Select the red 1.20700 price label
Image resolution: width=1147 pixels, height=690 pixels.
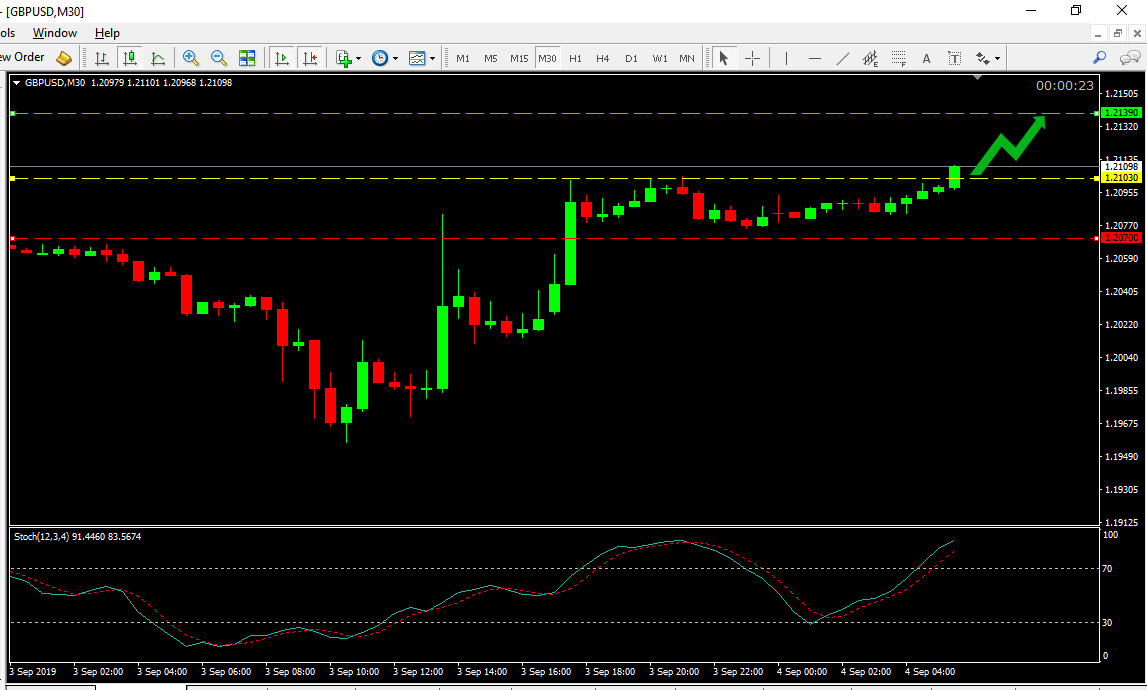[1121, 238]
